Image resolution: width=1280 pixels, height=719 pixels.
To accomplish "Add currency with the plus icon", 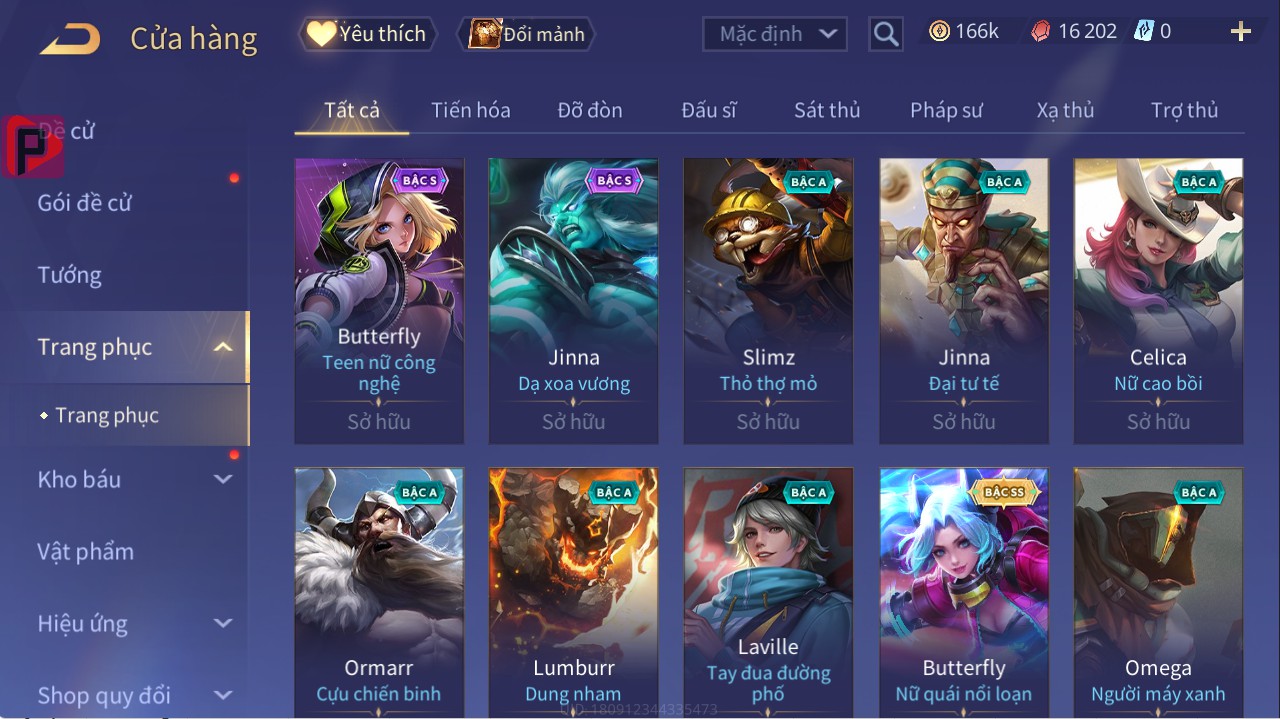I will pos(1241,32).
